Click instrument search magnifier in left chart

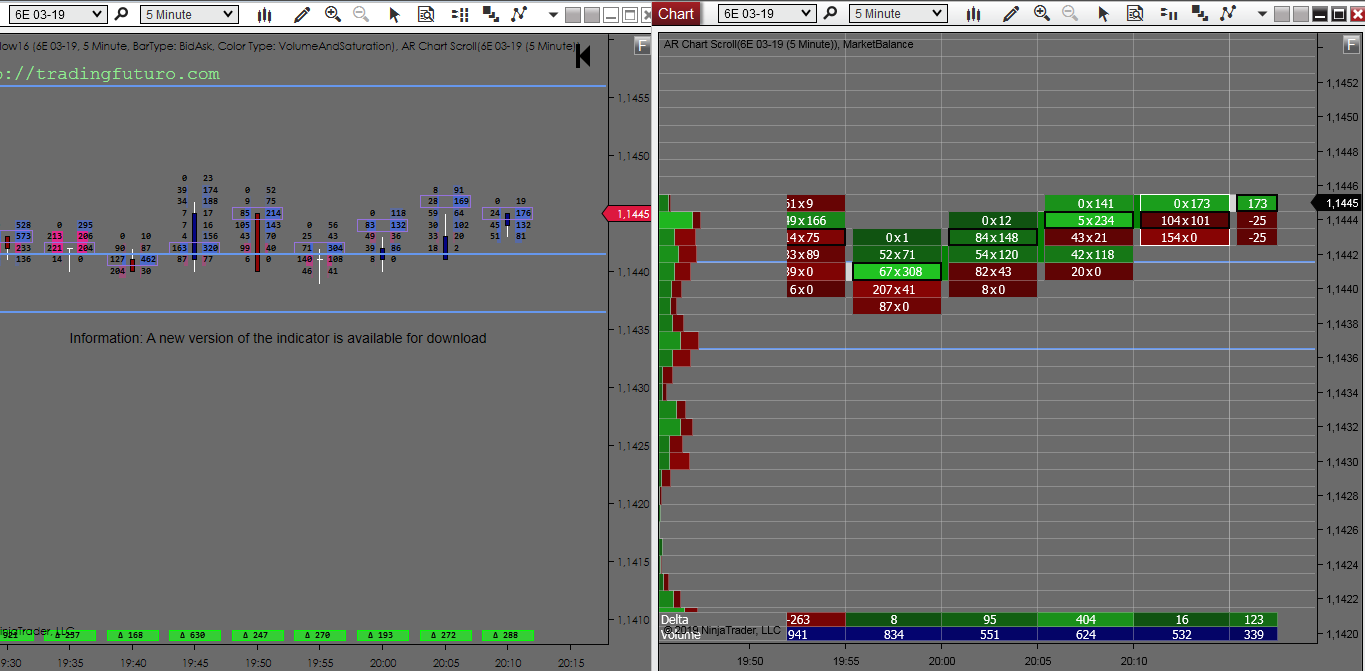point(121,14)
